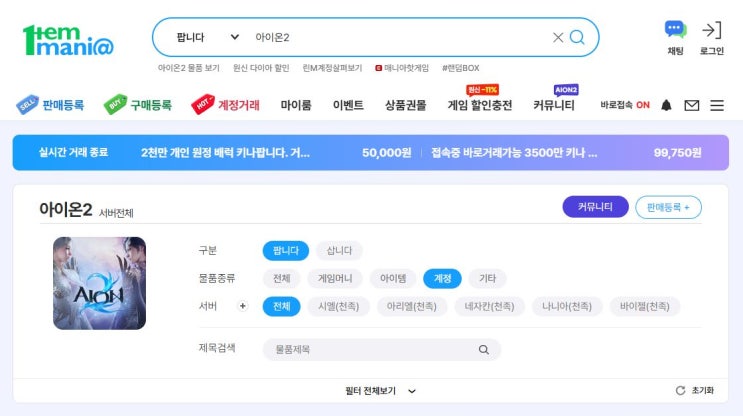This screenshot has width=743, height=416.
Task: Open the hamburger menu icon
Action: point(716,105)
